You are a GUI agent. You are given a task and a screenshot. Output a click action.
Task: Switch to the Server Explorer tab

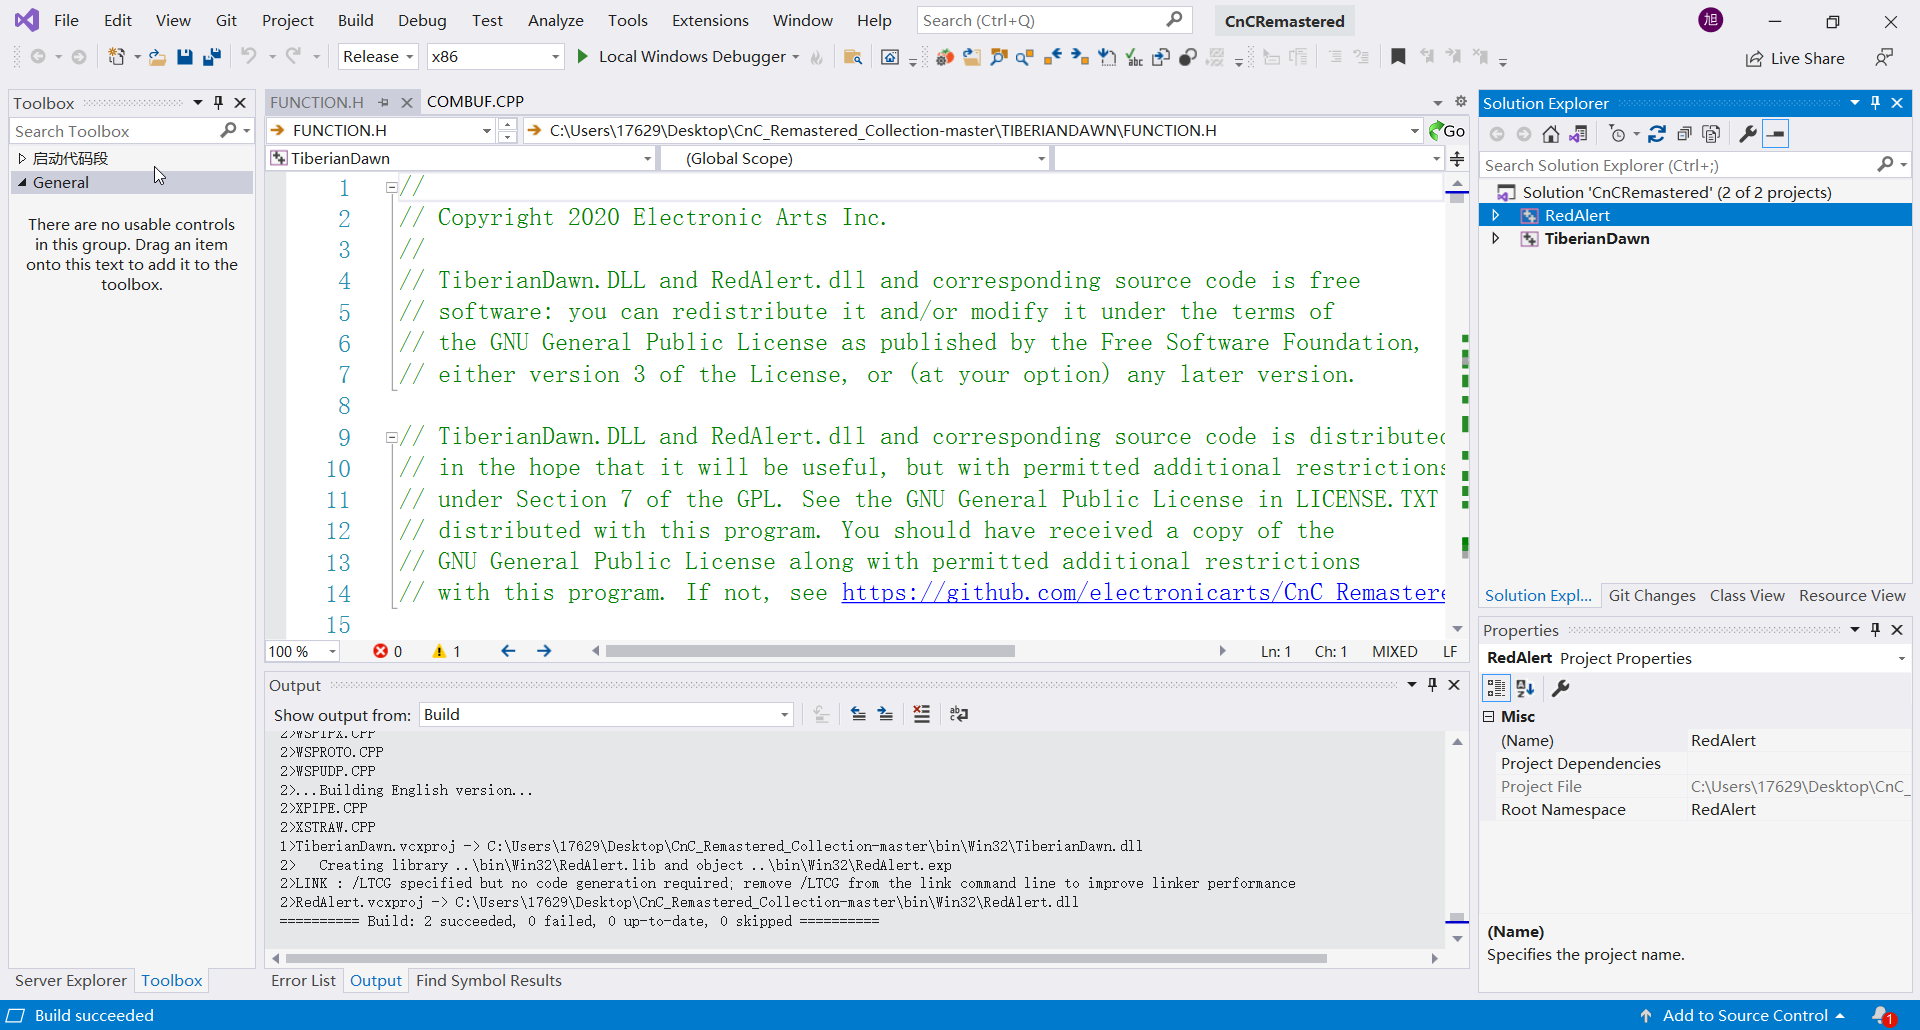[x=71, y=981]
